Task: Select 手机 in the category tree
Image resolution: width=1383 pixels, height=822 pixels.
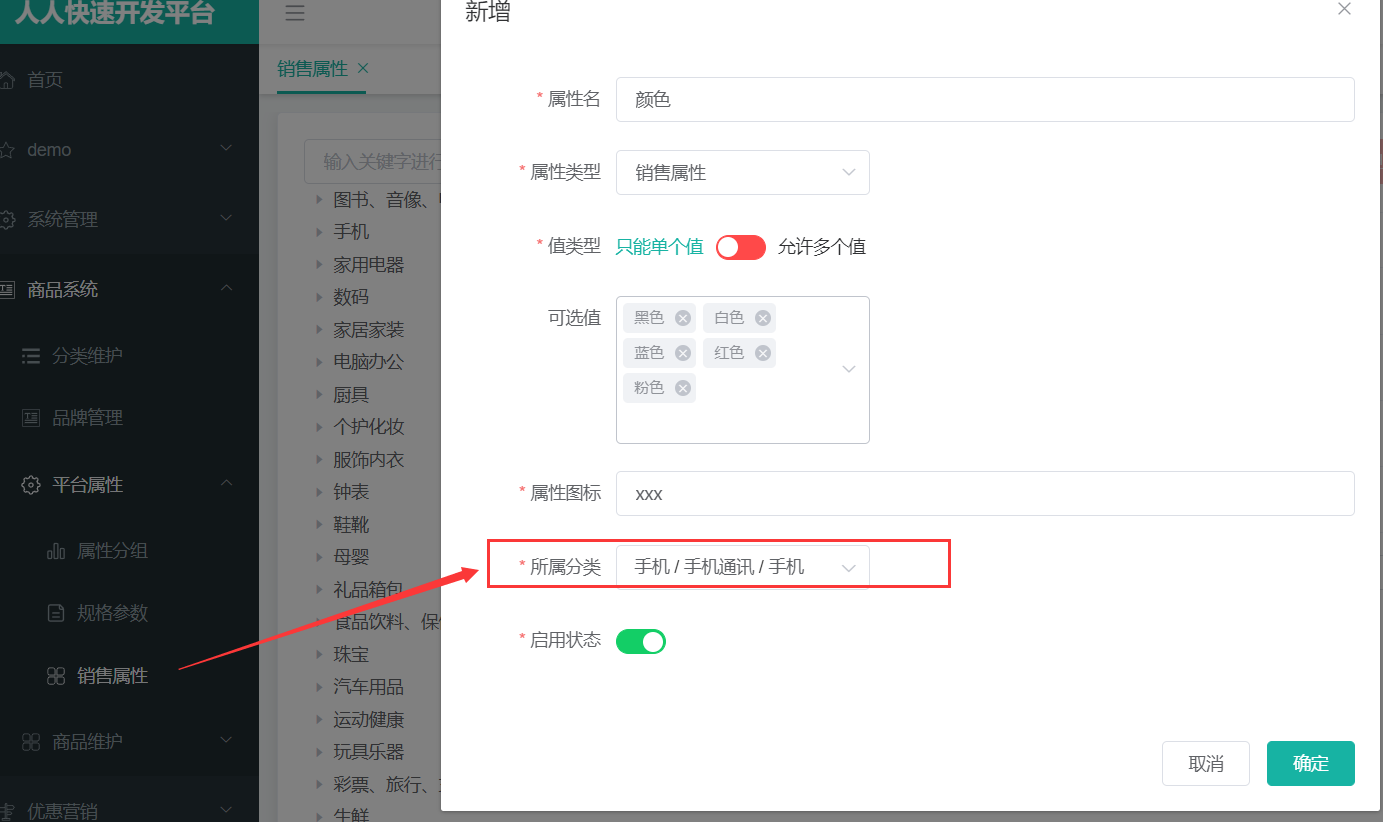Action: pyautogui.click(x=351, y=232)
